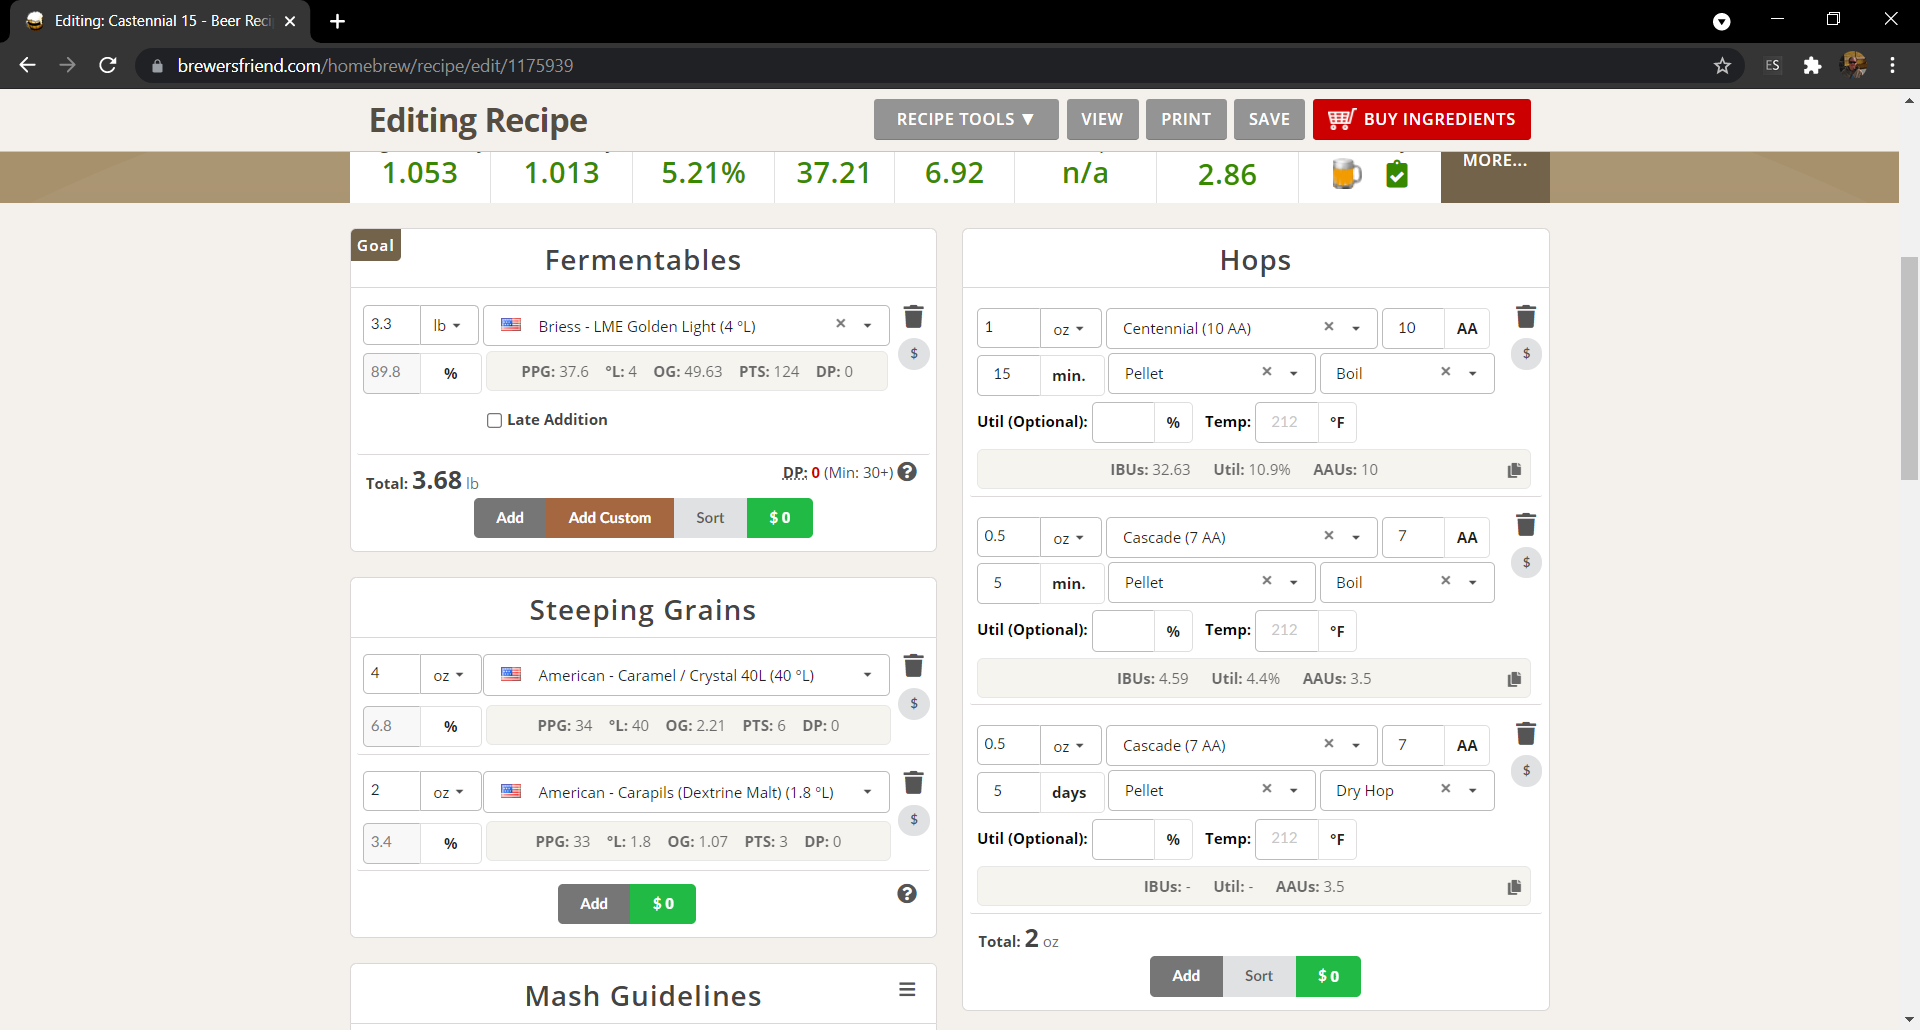1920x1030 pixels.
Task: Open price dollar icon for Dry Hop Cascade
Action: coord(1526,771)
